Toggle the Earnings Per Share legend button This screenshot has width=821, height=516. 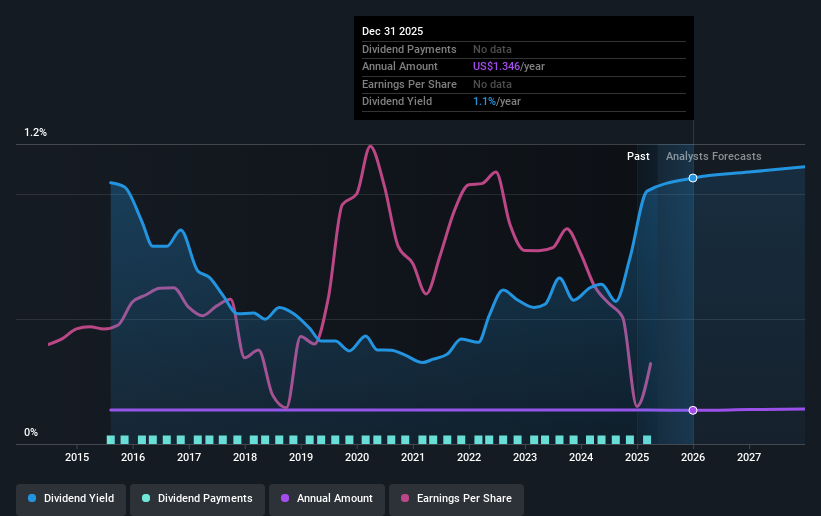tap(457, 498)
